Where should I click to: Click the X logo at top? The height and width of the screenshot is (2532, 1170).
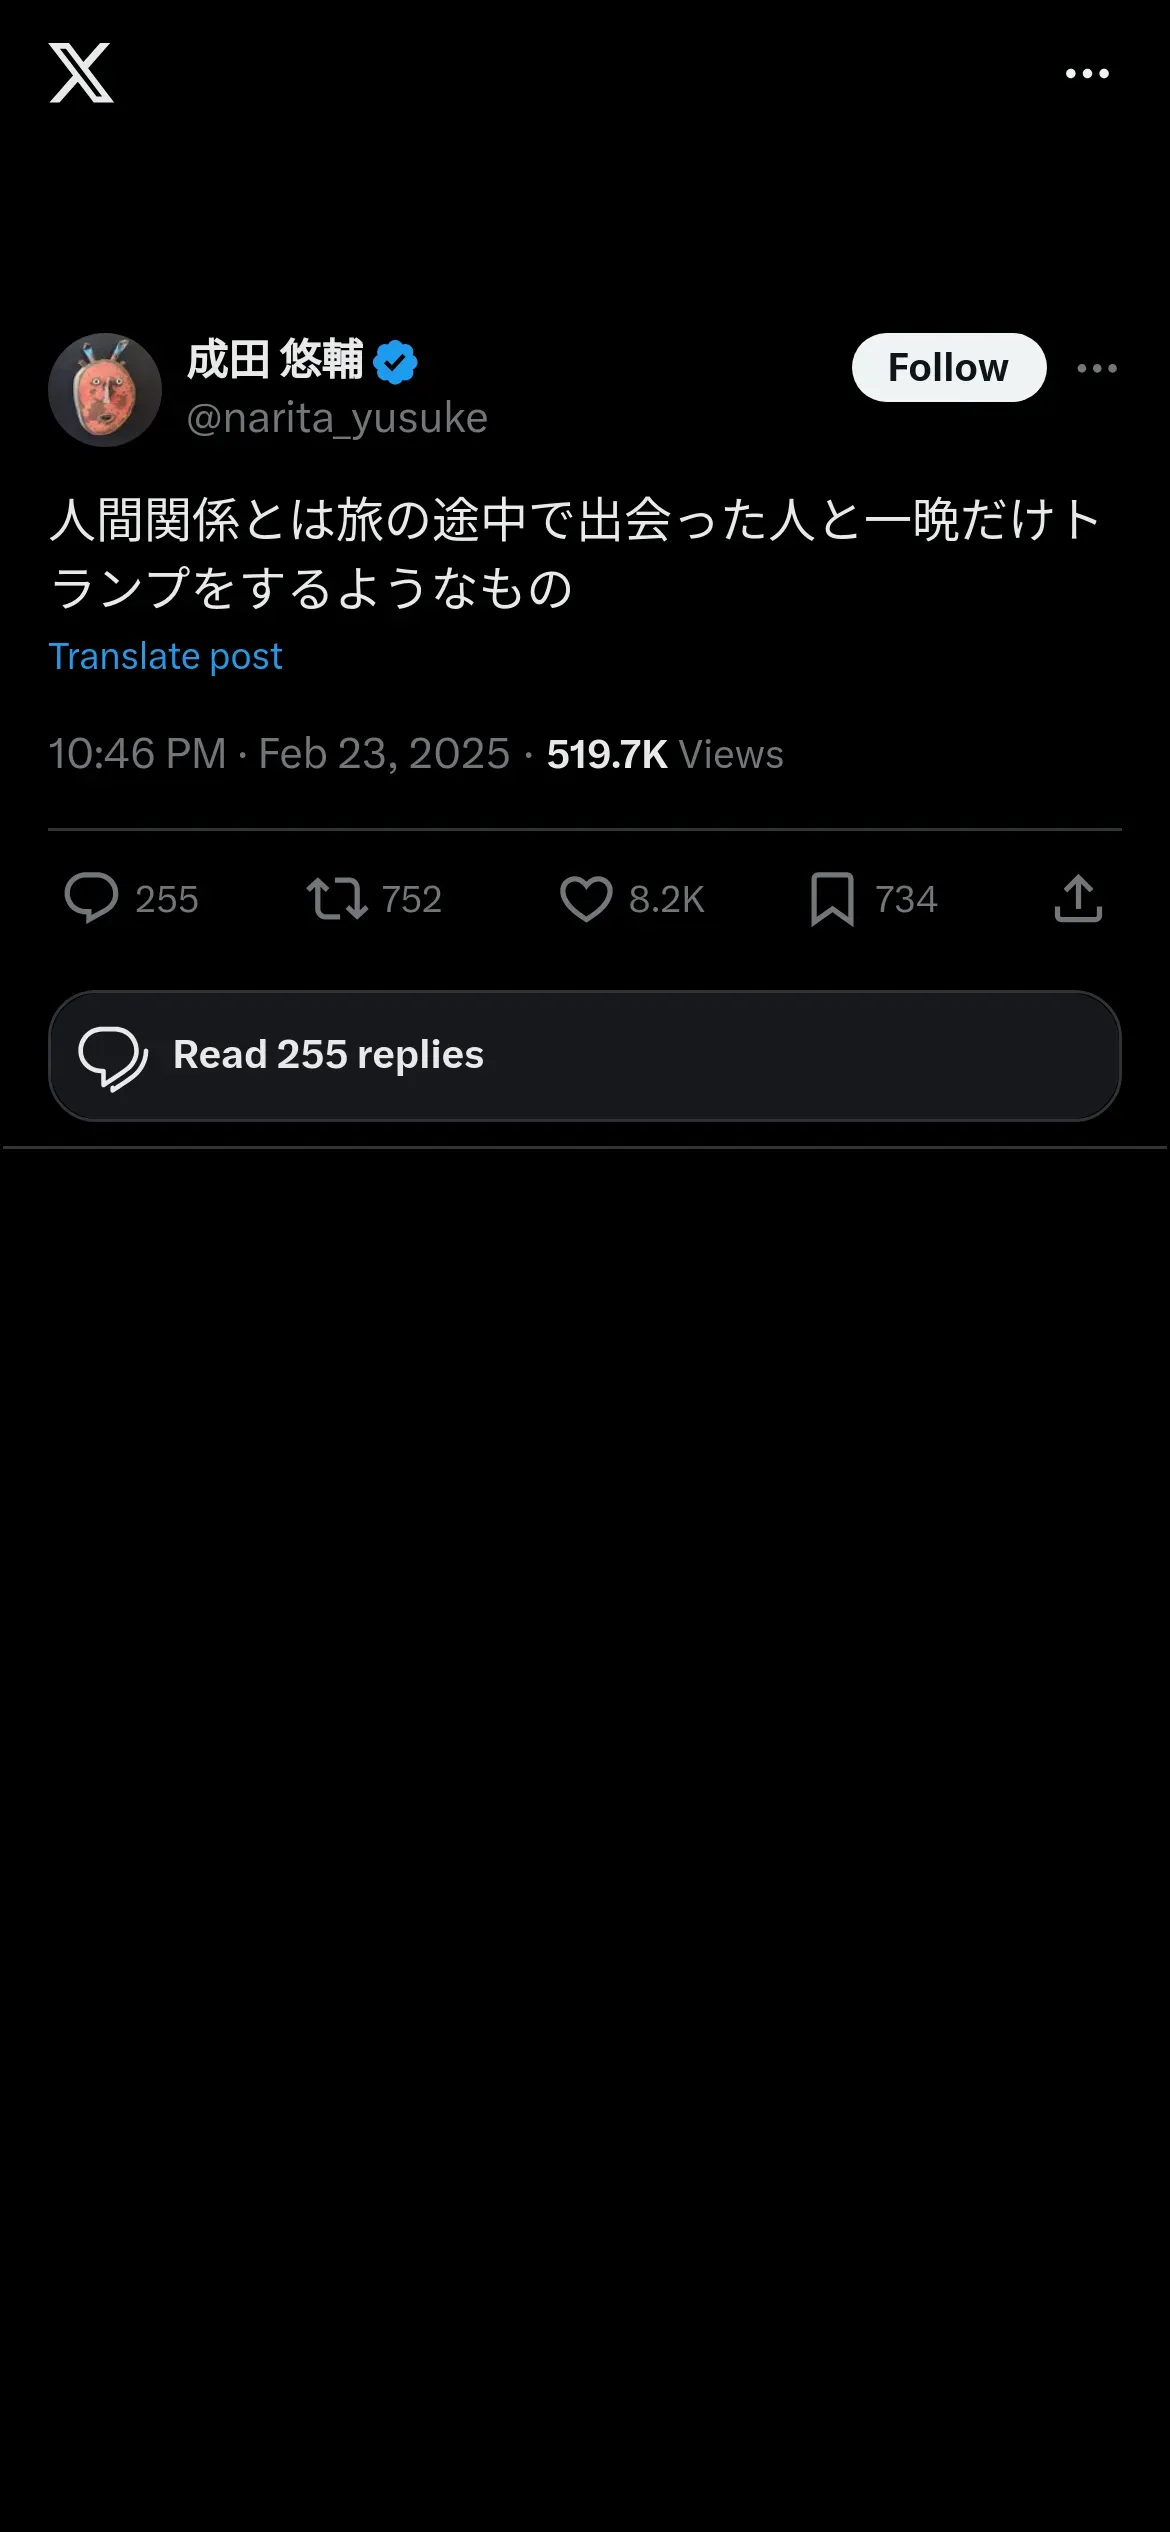point(81,73)
